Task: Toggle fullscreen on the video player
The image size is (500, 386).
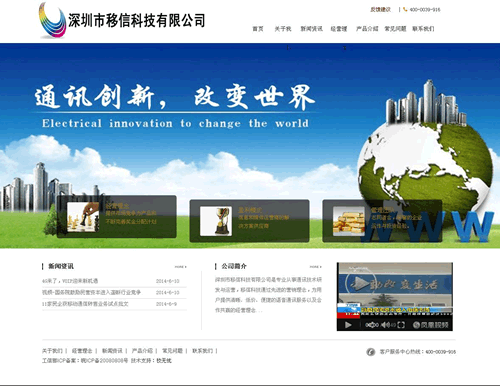Action: click(401, 325)
